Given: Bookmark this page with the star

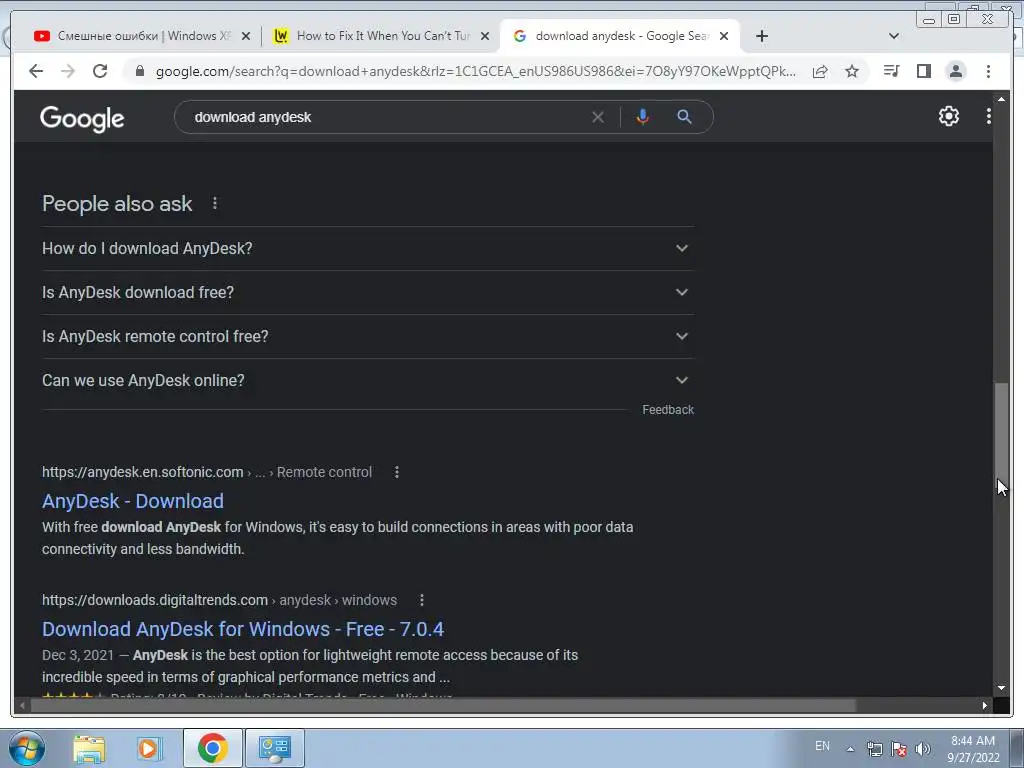Looking at the screenshot, I should click(852, 71).
